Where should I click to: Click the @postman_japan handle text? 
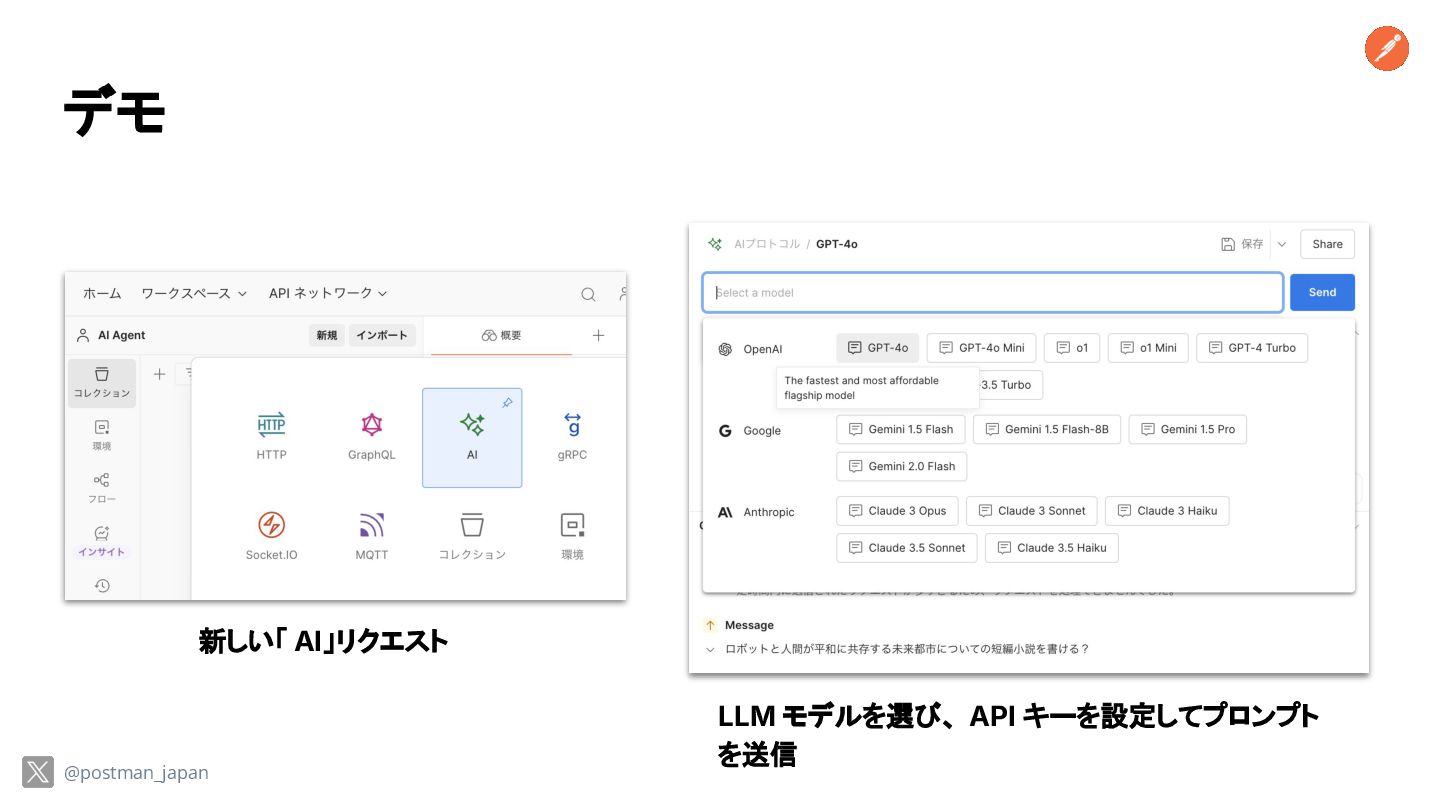[x=136, y=773]
